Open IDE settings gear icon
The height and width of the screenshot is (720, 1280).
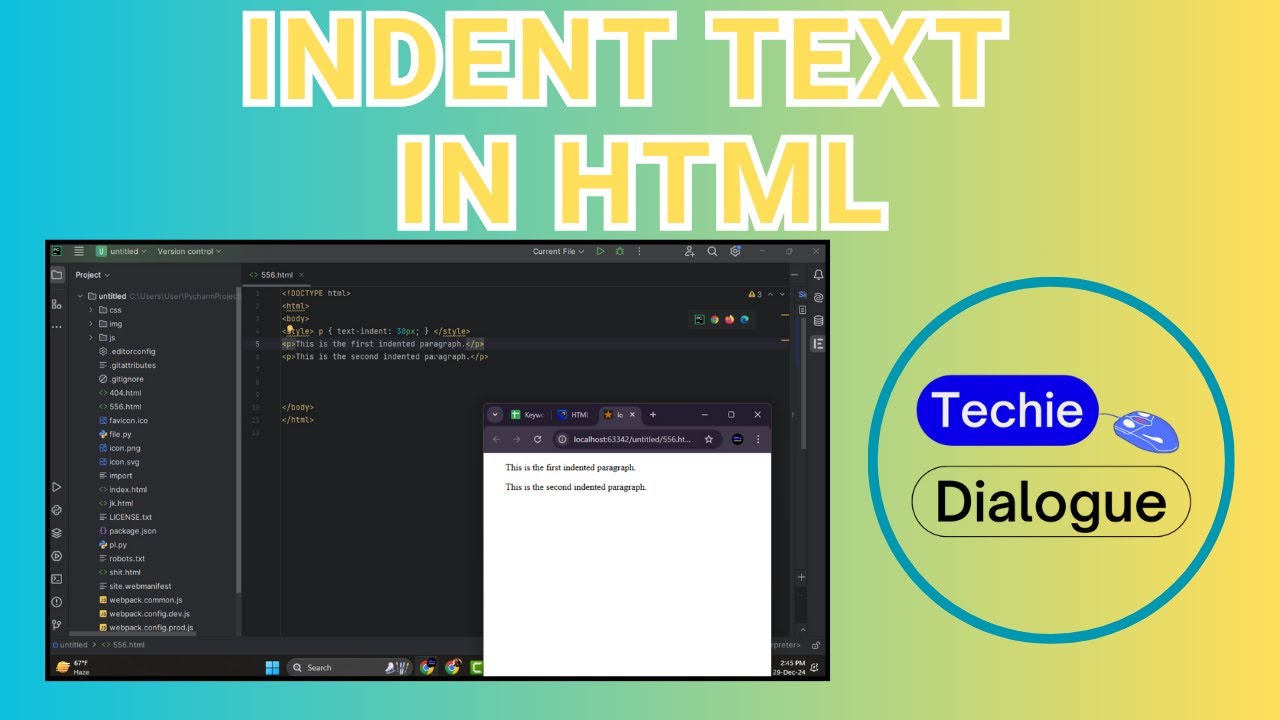point(735,251)
